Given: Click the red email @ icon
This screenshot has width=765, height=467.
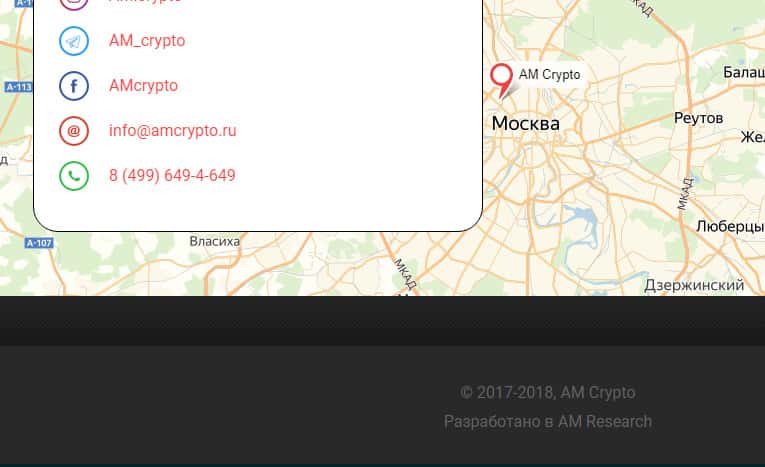Looking at the screenshot, I should click(74, 131).
